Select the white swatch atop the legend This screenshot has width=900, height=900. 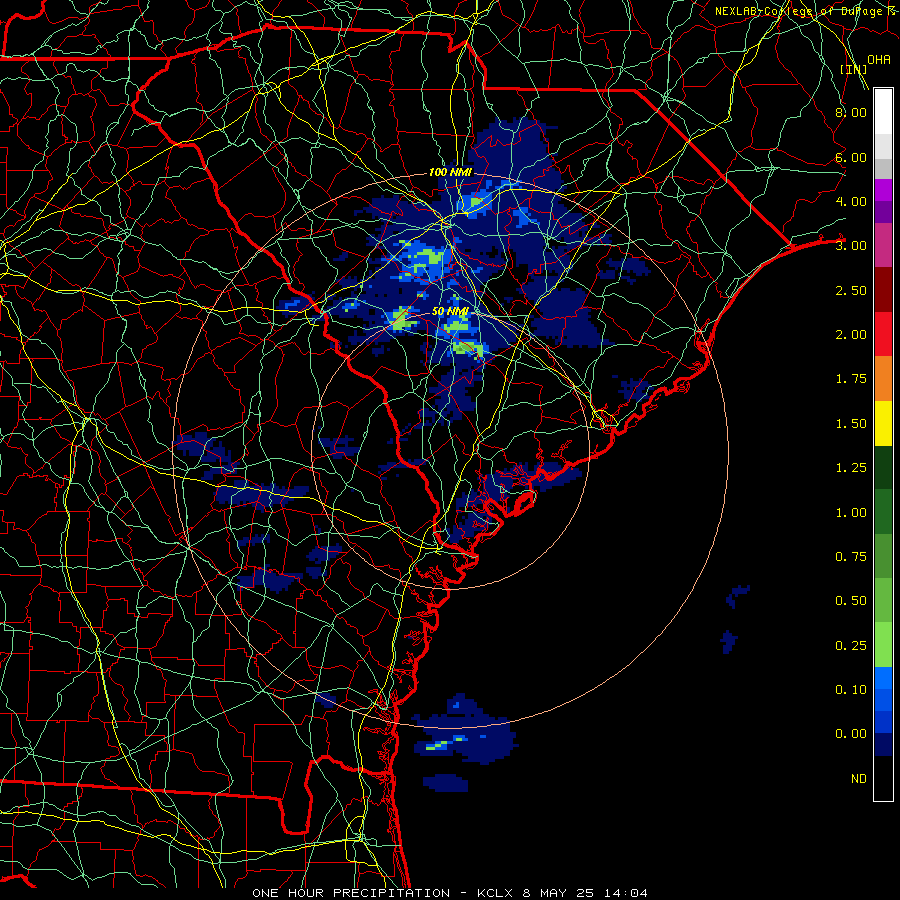883,112
